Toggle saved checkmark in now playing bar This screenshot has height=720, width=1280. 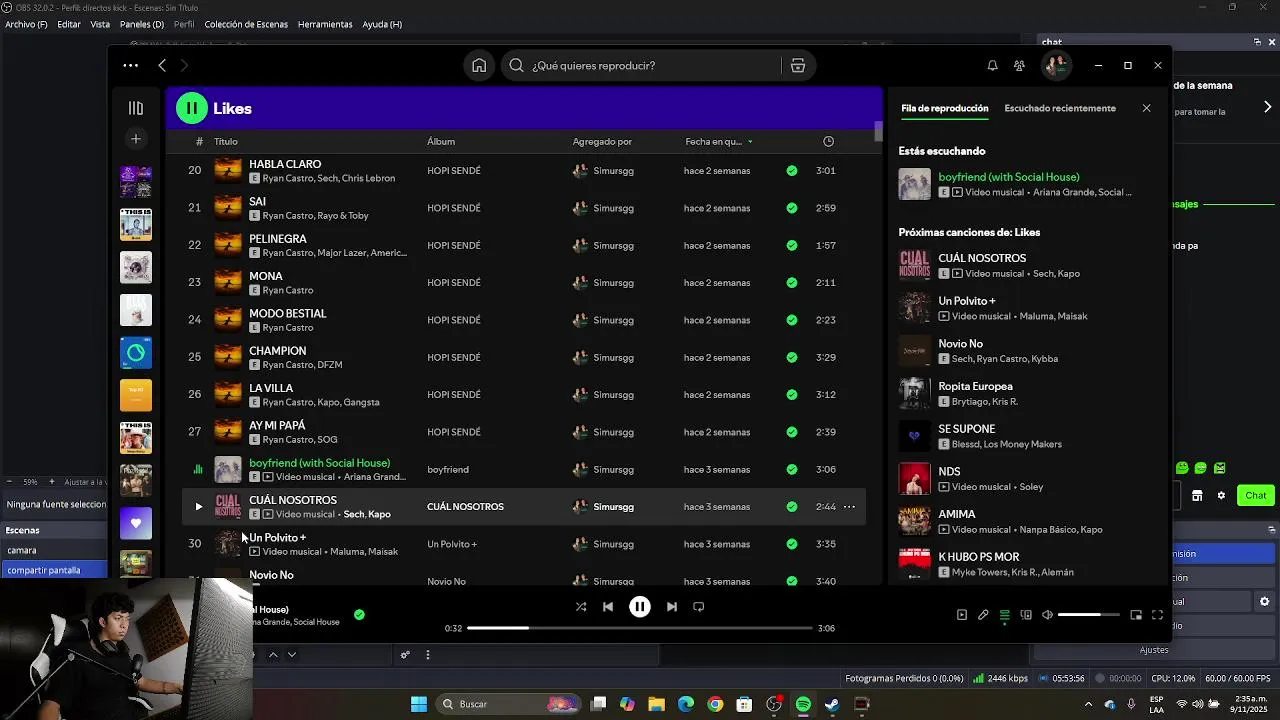point(359,615)
